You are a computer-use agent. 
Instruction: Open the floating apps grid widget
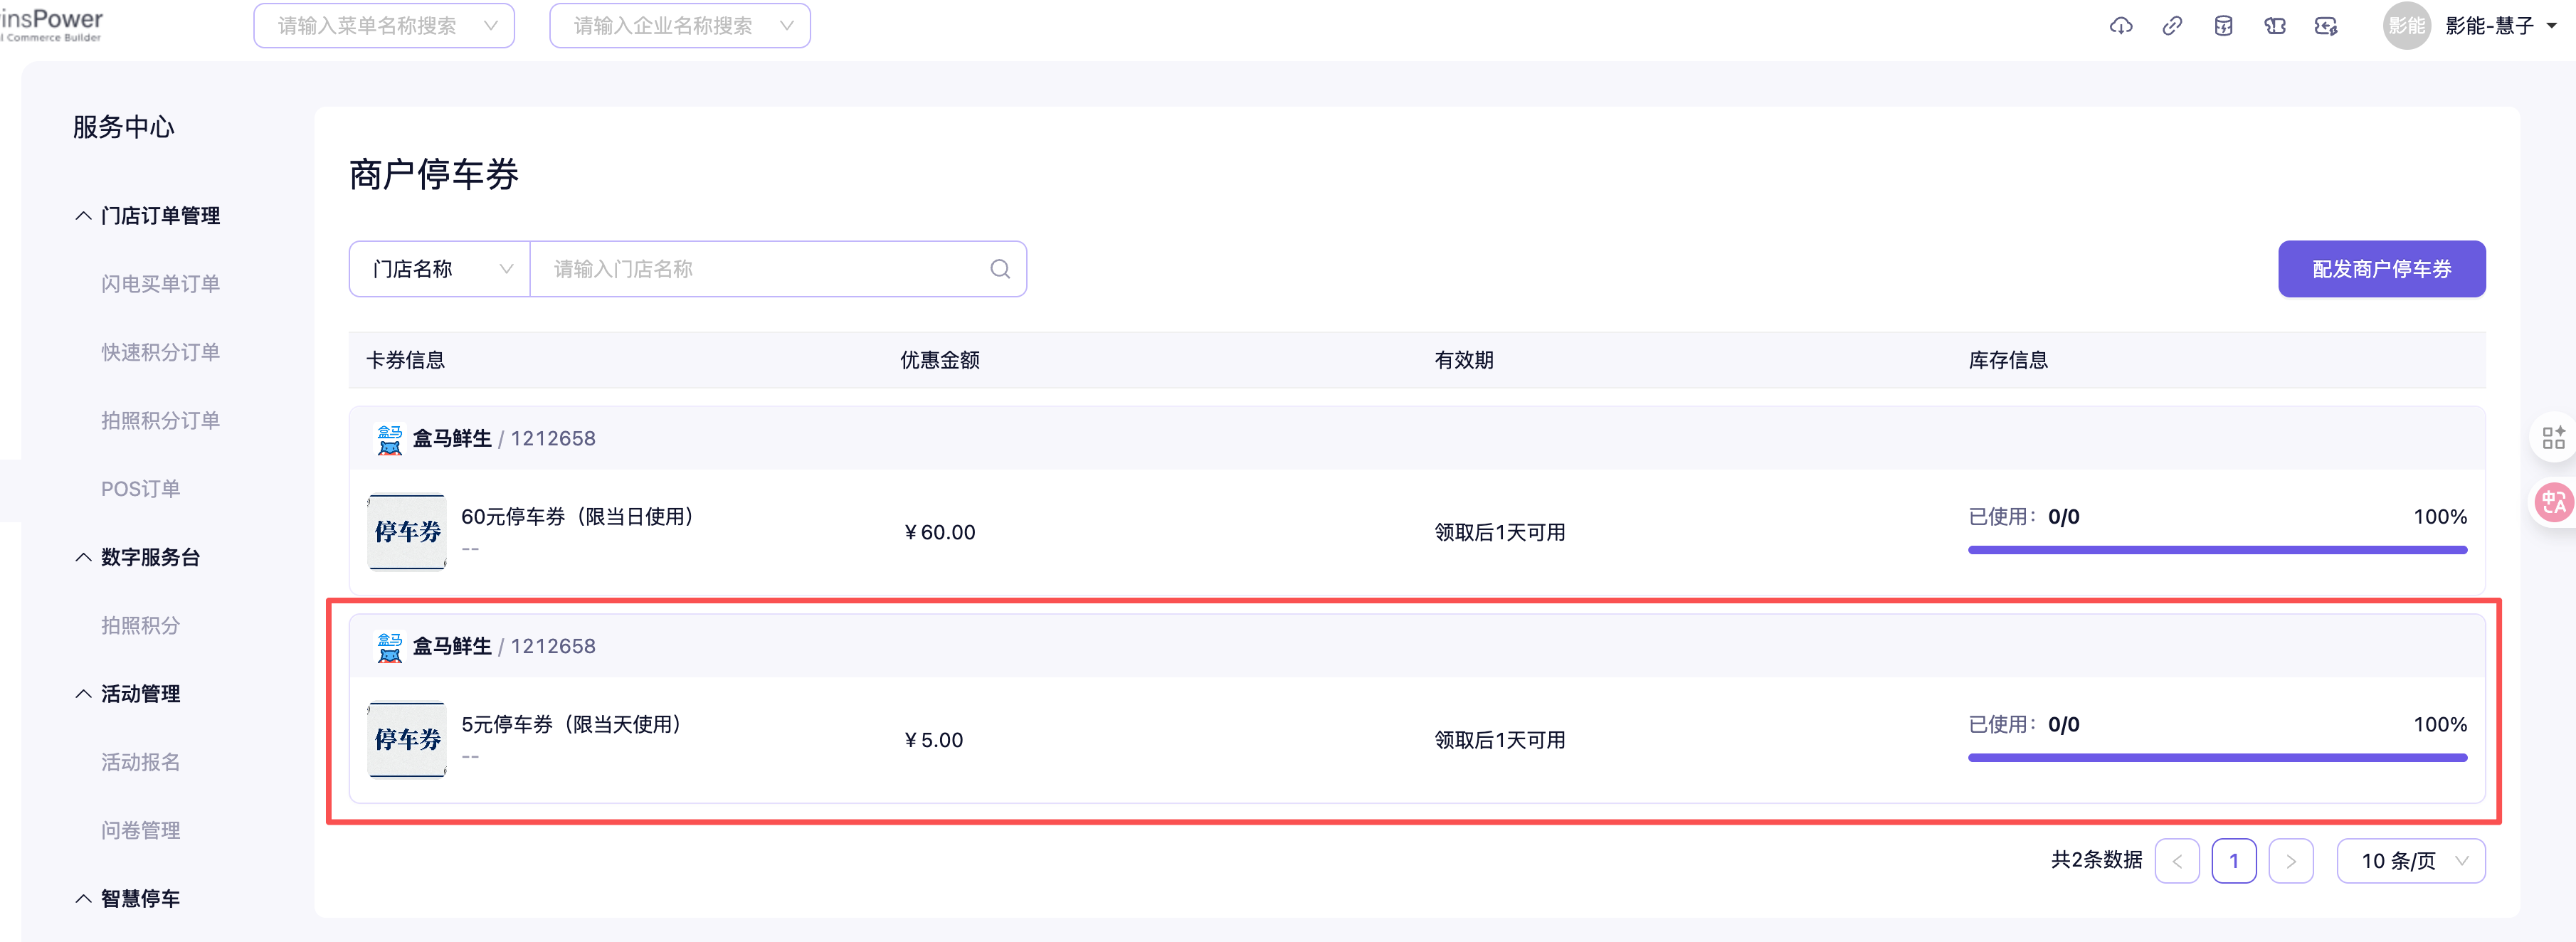(2553, 437)
